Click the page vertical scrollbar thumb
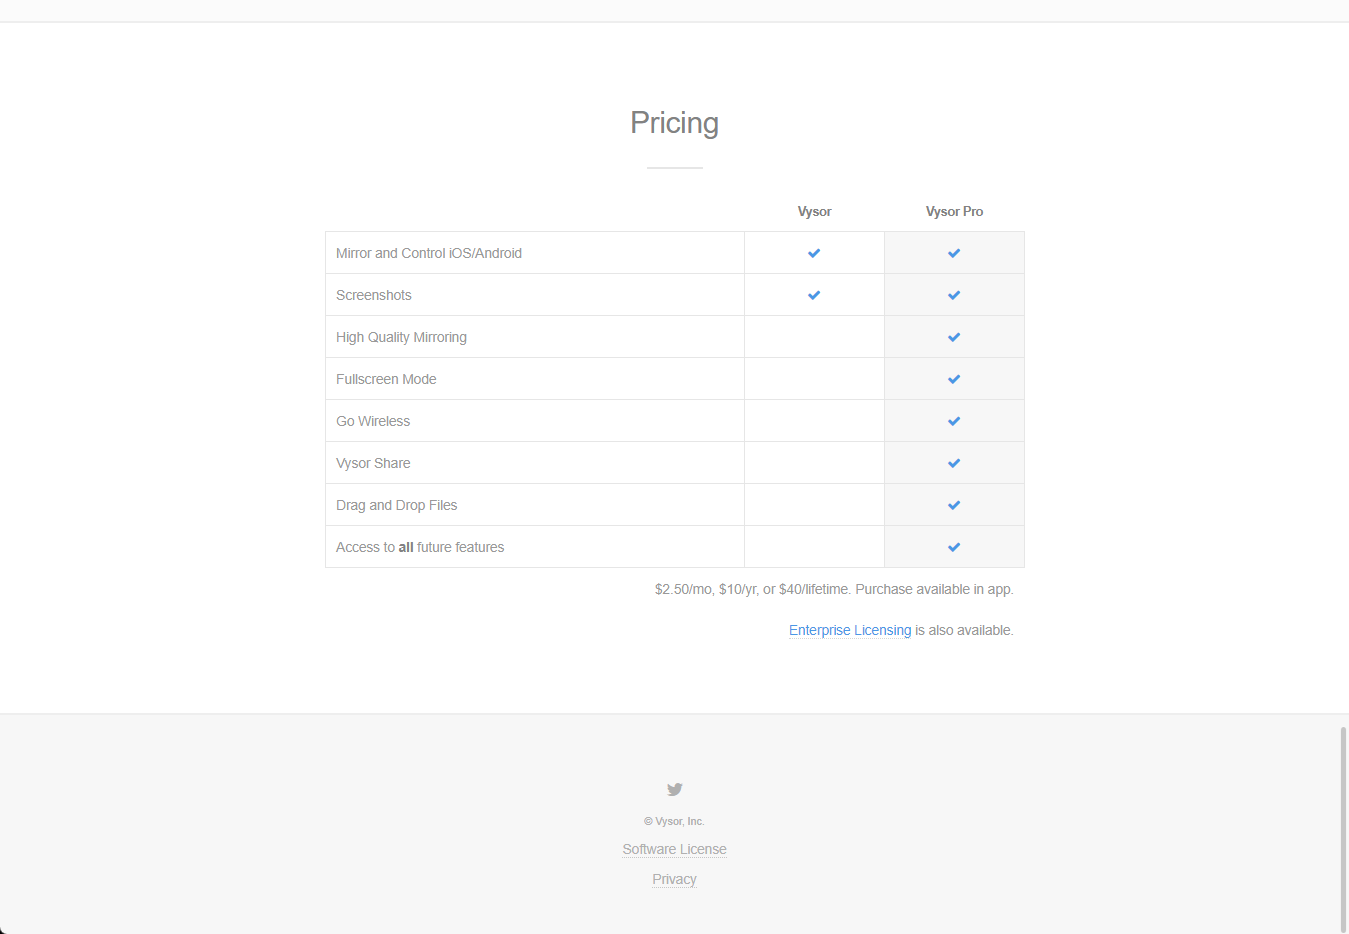 point(1343,829)
